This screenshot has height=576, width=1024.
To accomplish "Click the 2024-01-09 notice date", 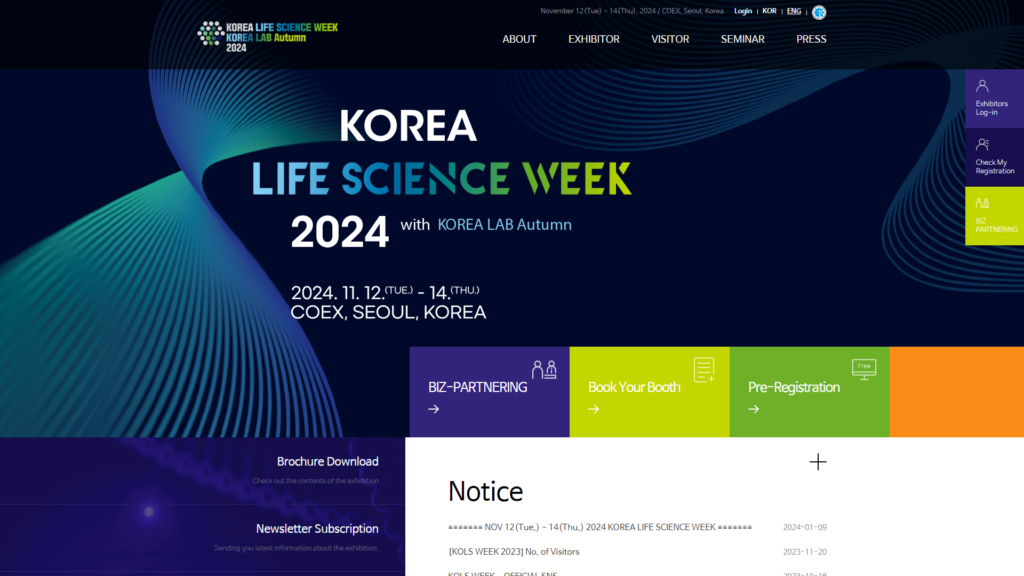I will point(805,527).
